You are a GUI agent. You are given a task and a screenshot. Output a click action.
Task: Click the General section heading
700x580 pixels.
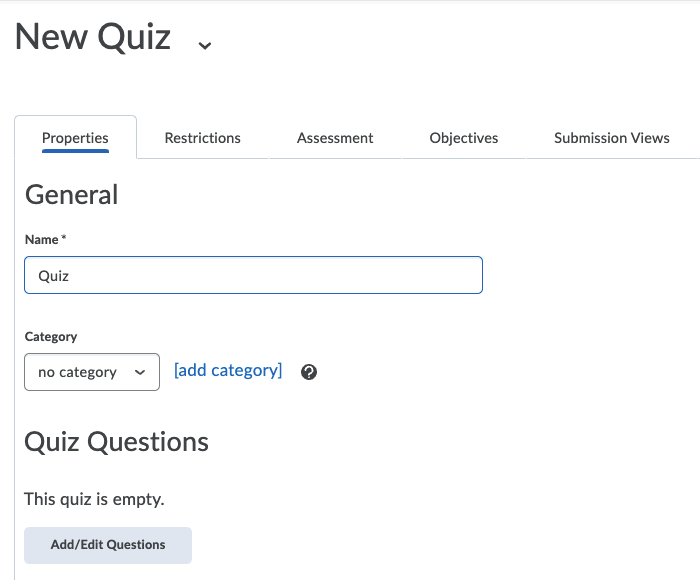click(x=71, y=194)
